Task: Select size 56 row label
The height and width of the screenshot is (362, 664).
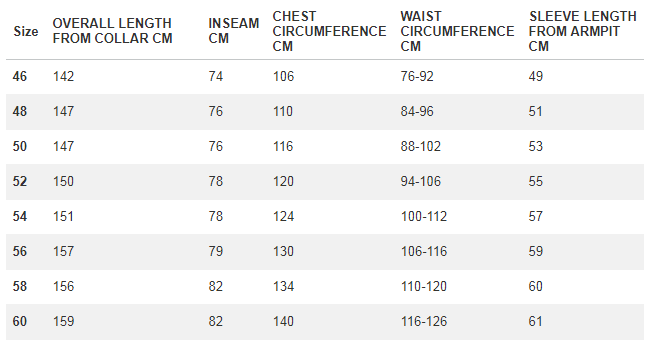Action: (19, 251)
